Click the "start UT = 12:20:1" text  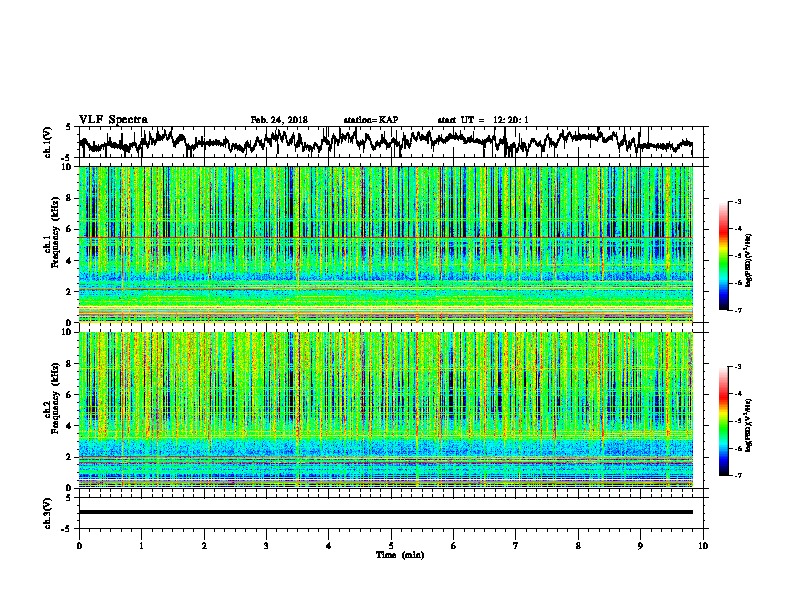coord(483,120)
